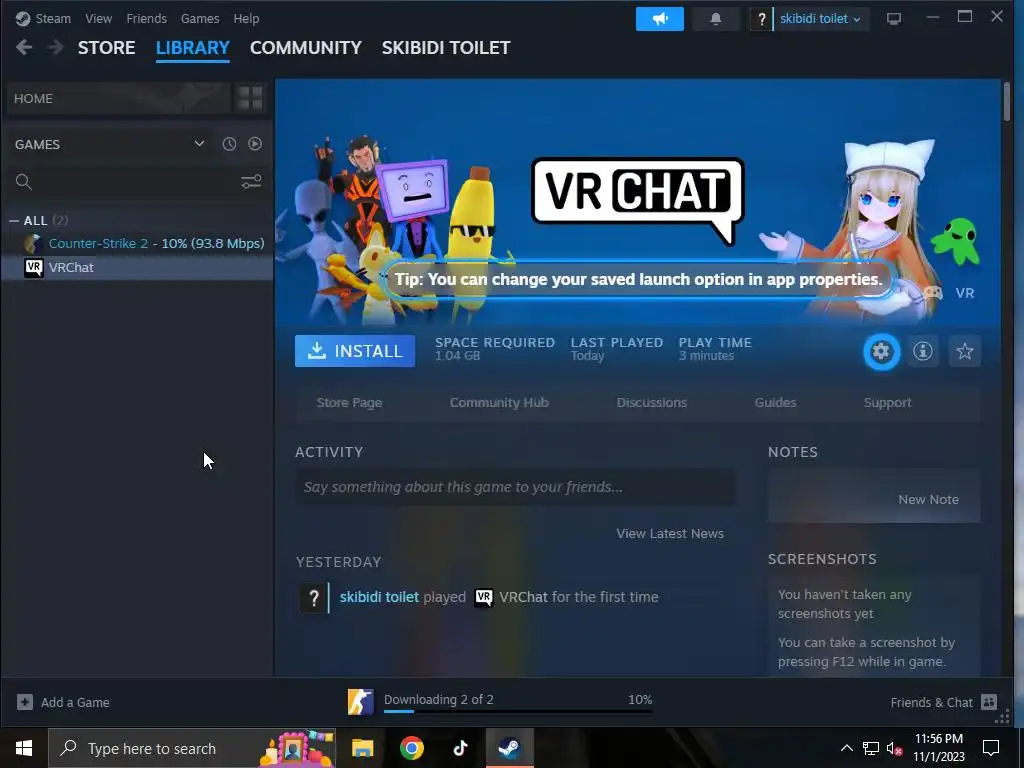Click the muted volume tray icon
Image resolution: width=1024 pixels, height=768 pixels.
pyautogui.click(x=894, y=748)
